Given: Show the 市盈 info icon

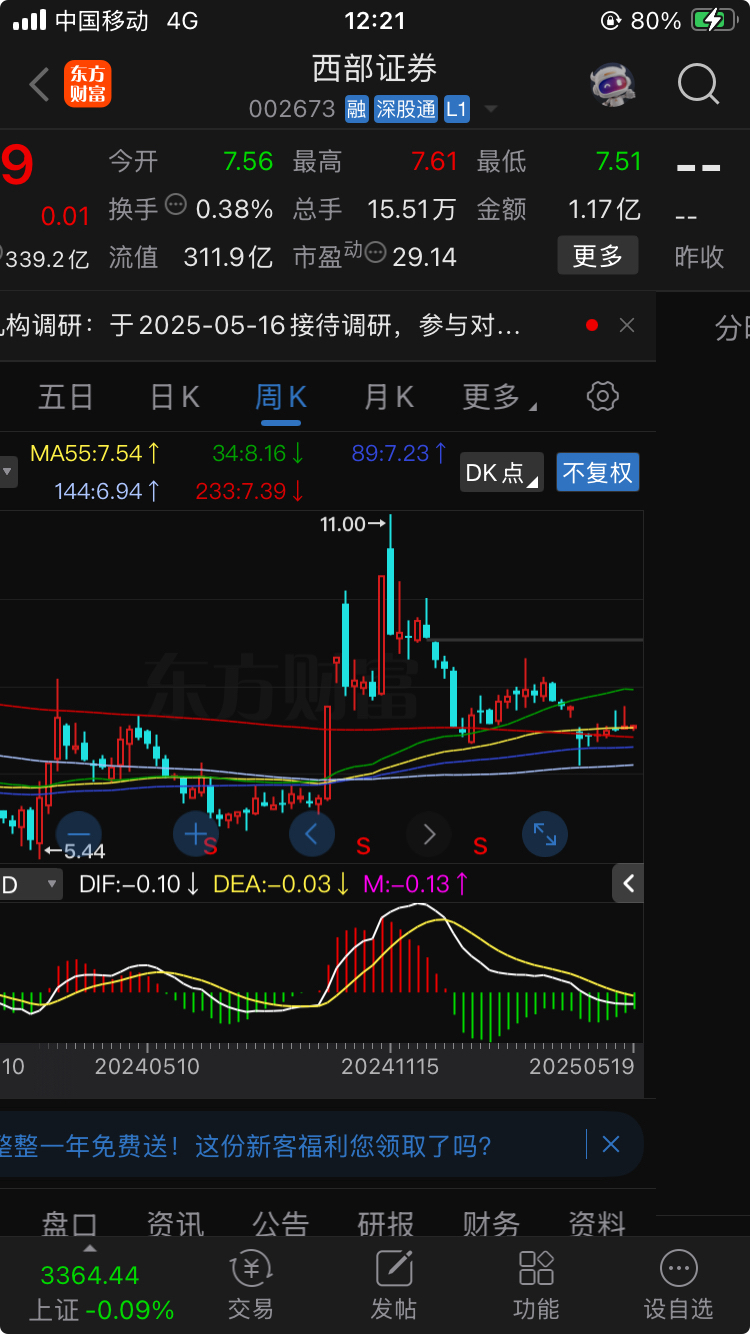Looking at the screenshot, I should (375, 252).
